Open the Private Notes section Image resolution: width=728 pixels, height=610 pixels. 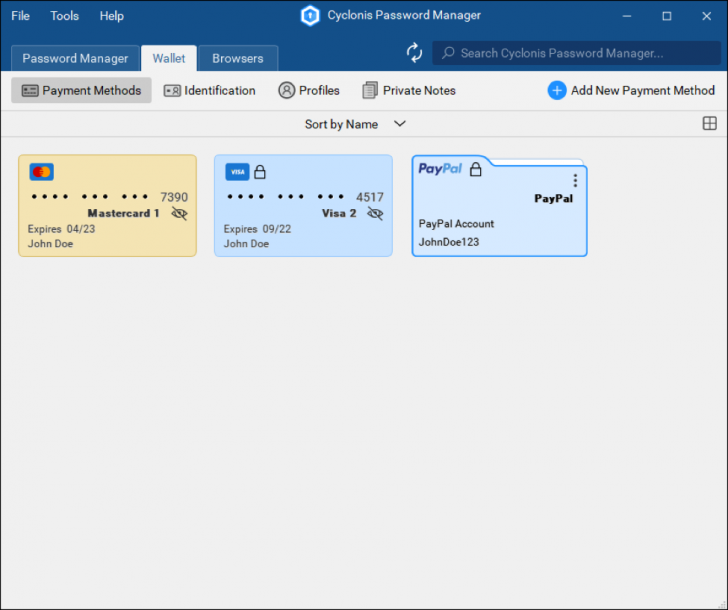click(x=409, y=90)
